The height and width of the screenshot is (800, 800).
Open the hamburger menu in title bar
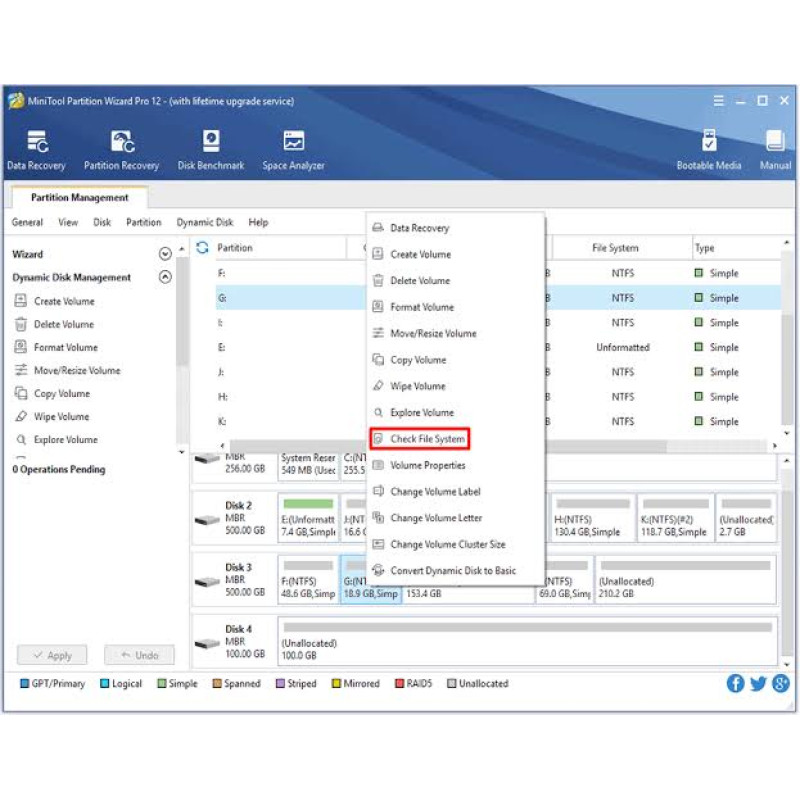point(718,101)
